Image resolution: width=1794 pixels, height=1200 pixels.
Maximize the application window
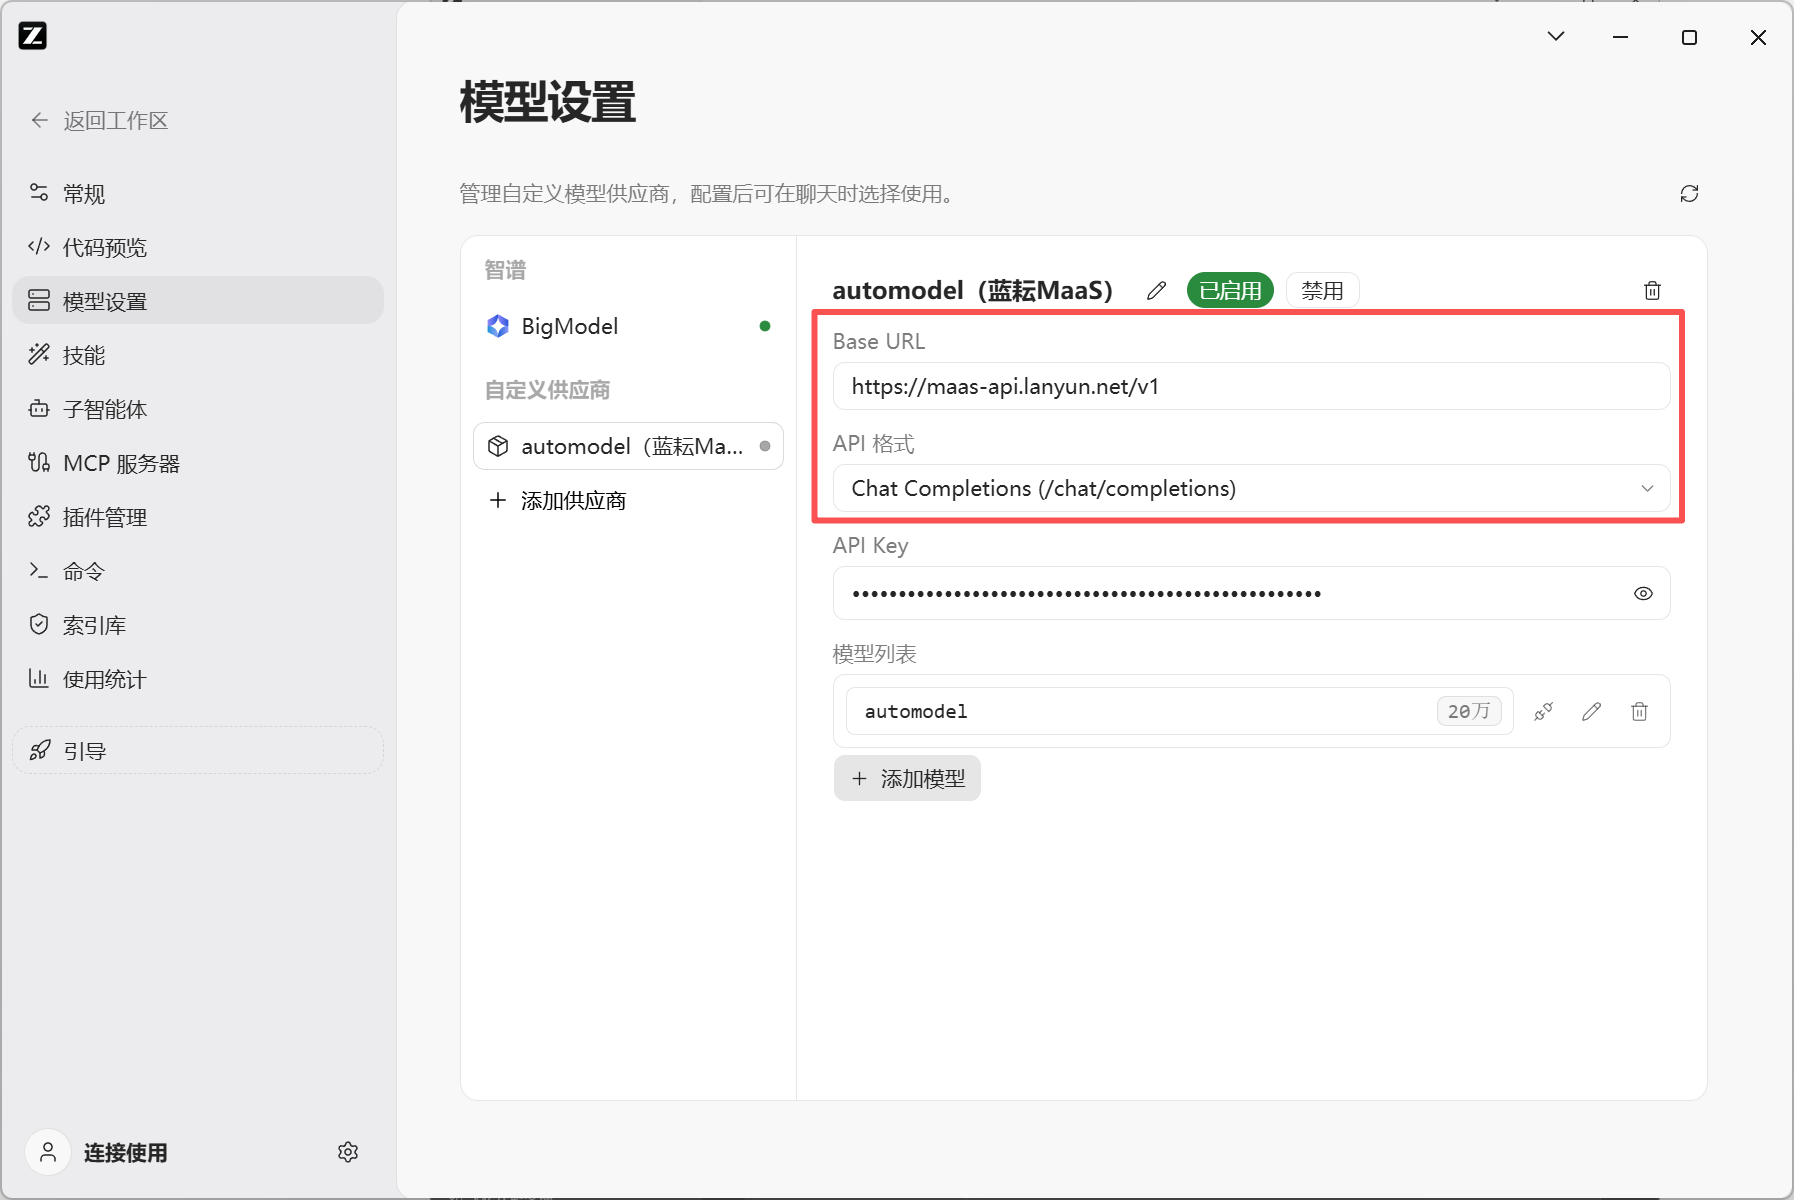pos(1689,37)
